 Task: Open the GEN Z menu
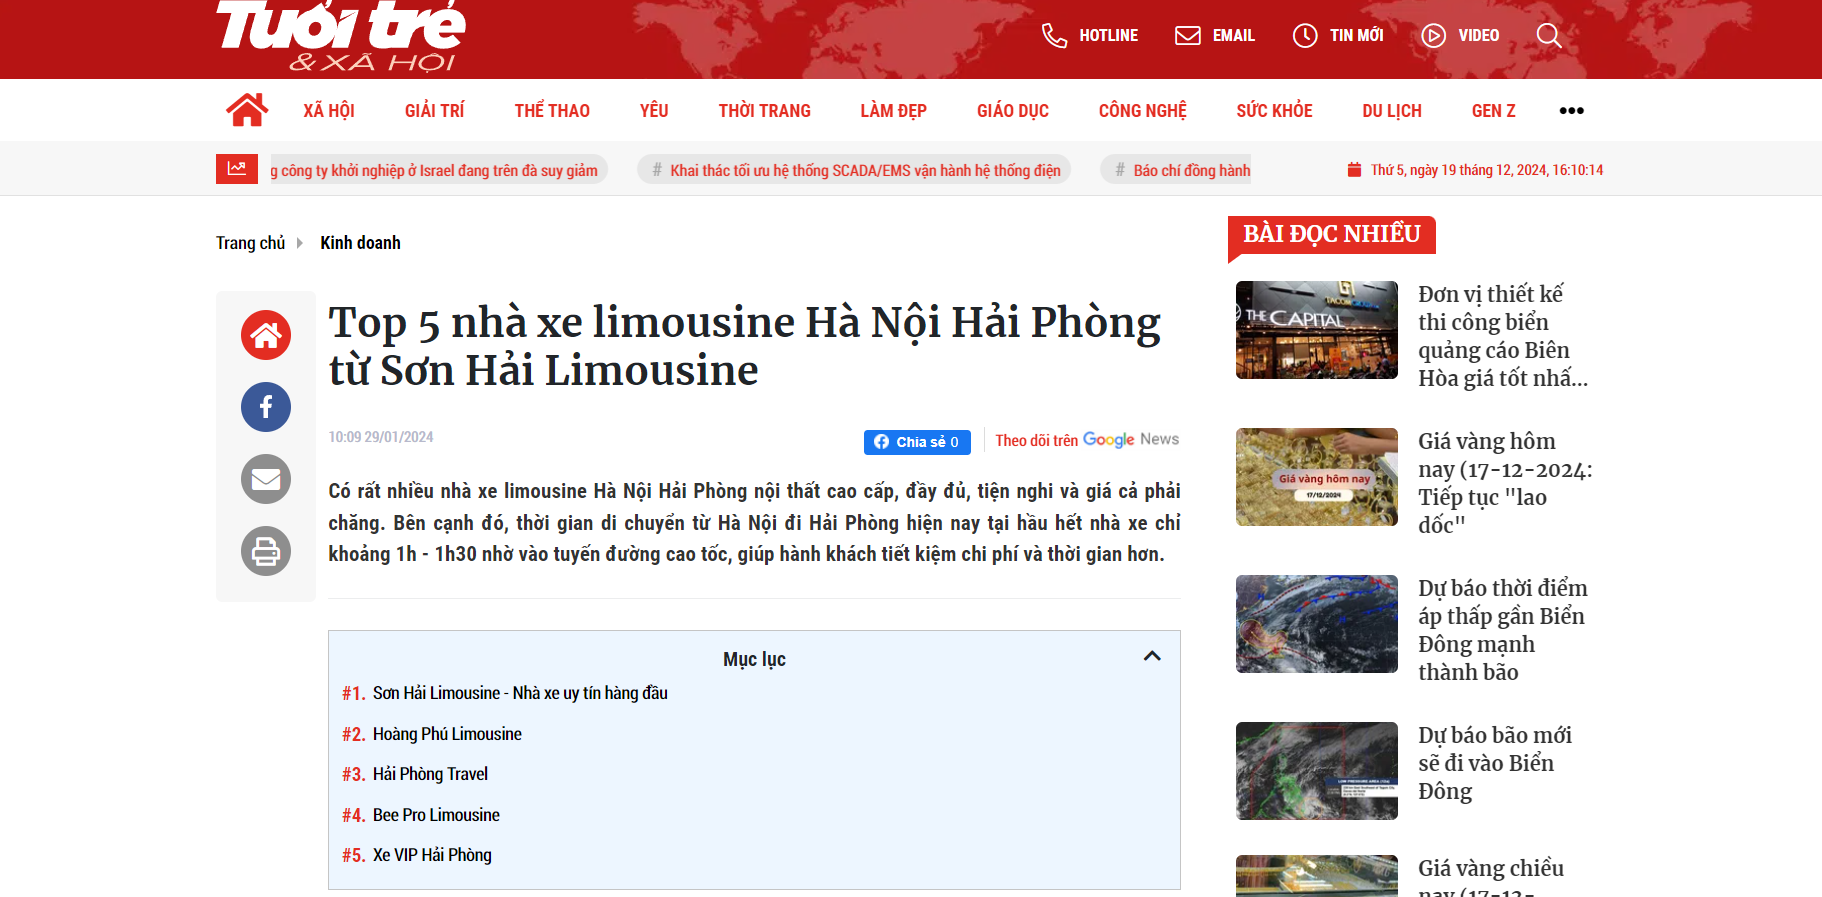pos(1494,111)
